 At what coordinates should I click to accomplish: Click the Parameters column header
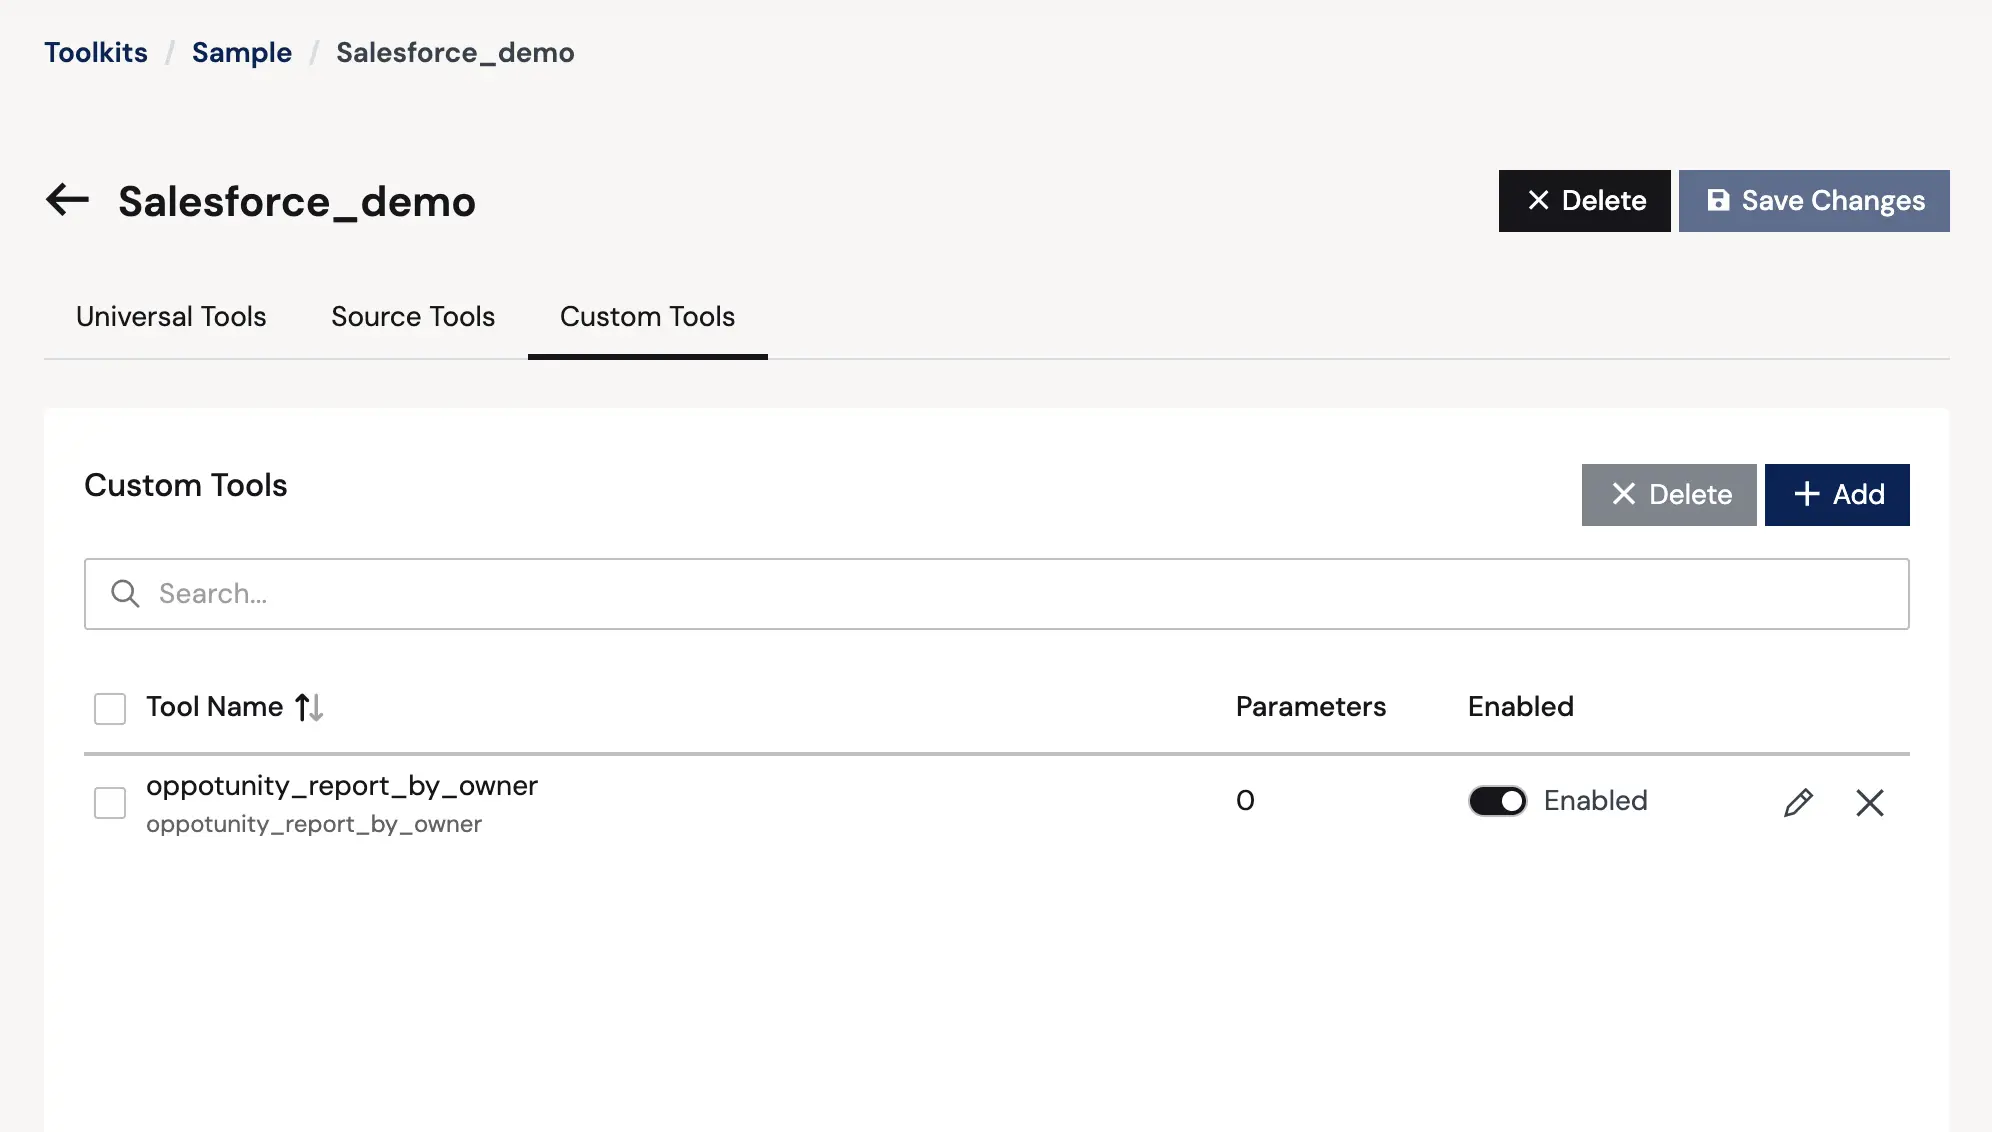[1311, 707]
